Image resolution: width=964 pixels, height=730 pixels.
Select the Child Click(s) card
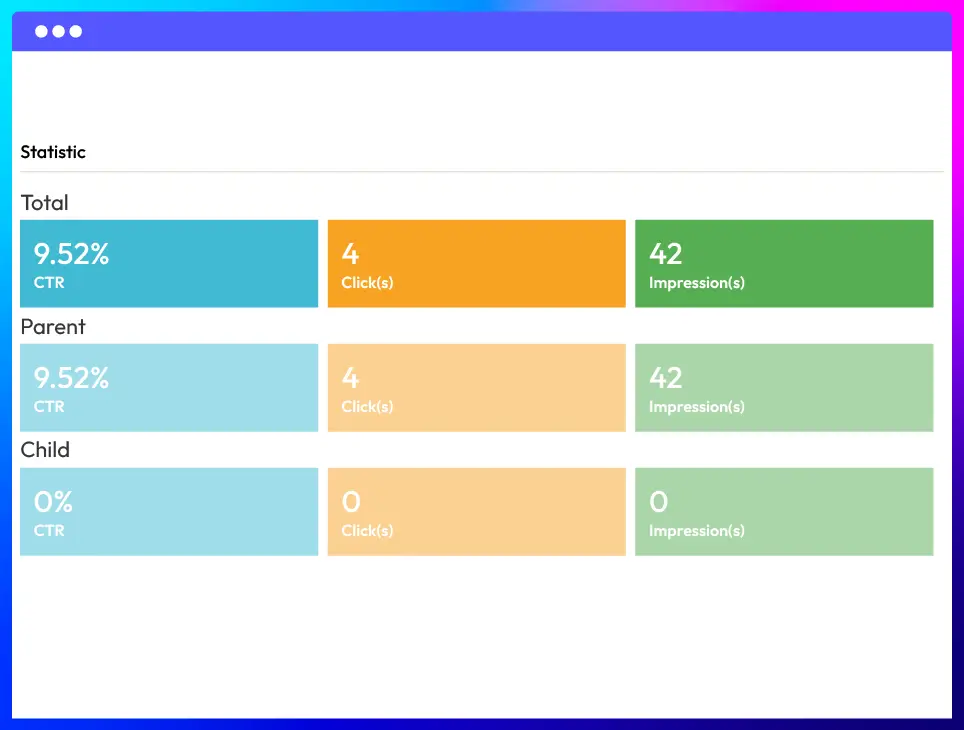(476, 512)
